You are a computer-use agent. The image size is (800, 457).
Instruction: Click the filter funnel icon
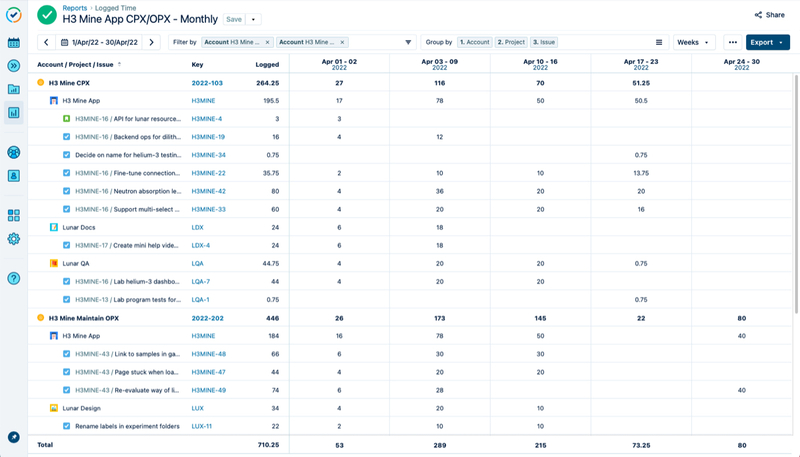point(408,43)
